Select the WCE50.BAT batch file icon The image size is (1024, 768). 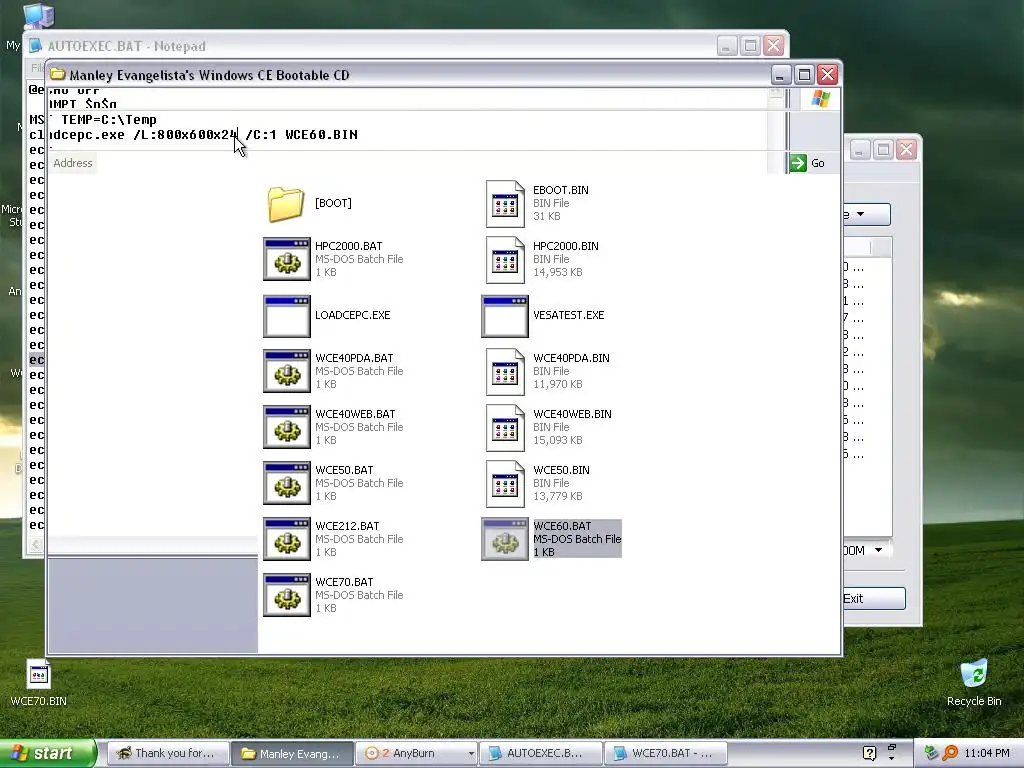pos(286,484)
